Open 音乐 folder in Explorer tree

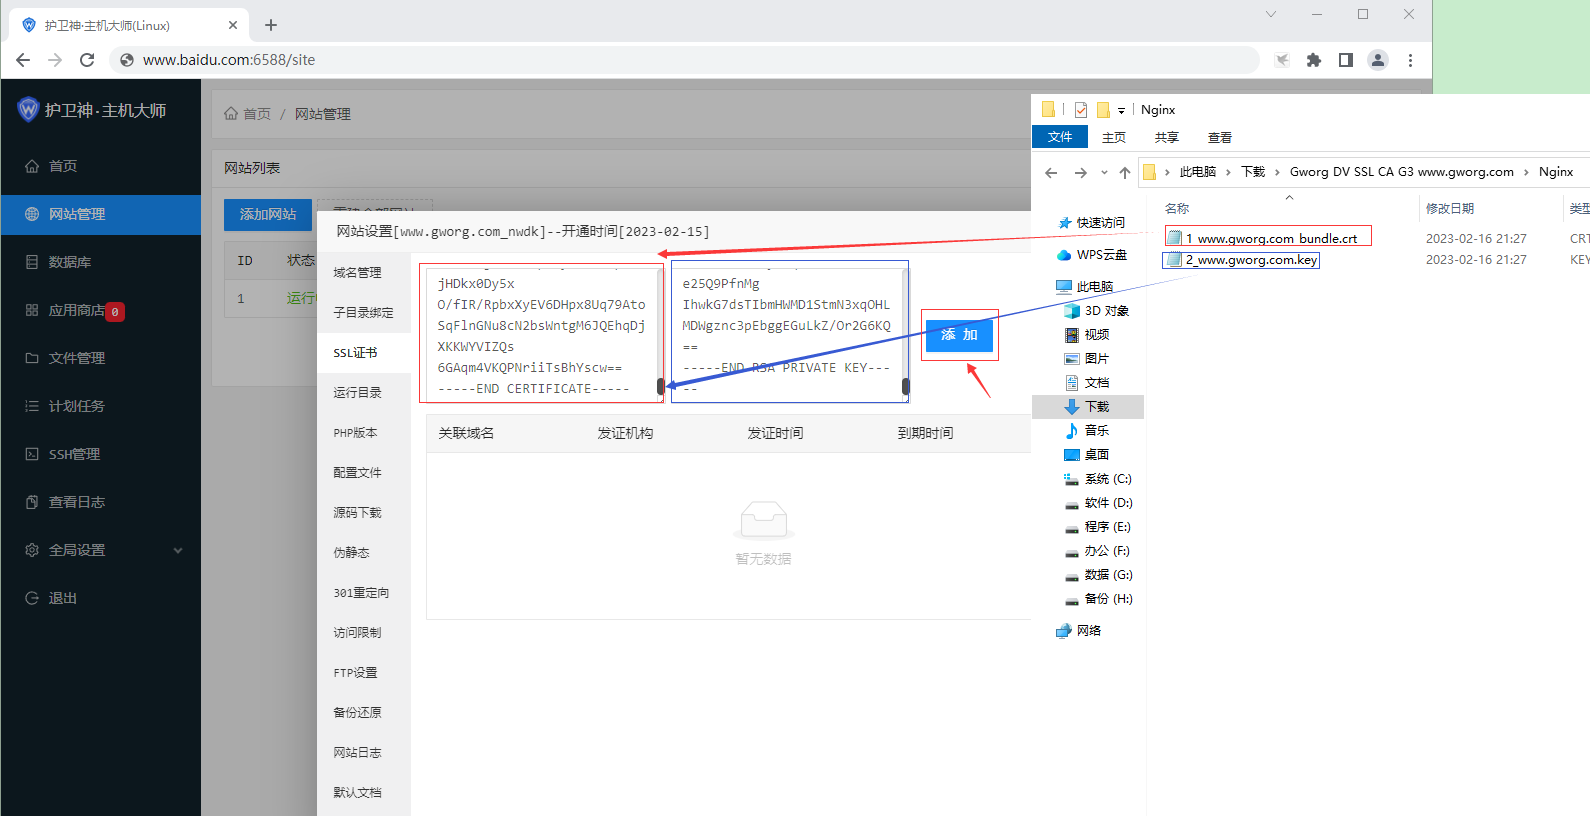[1087, 430]
